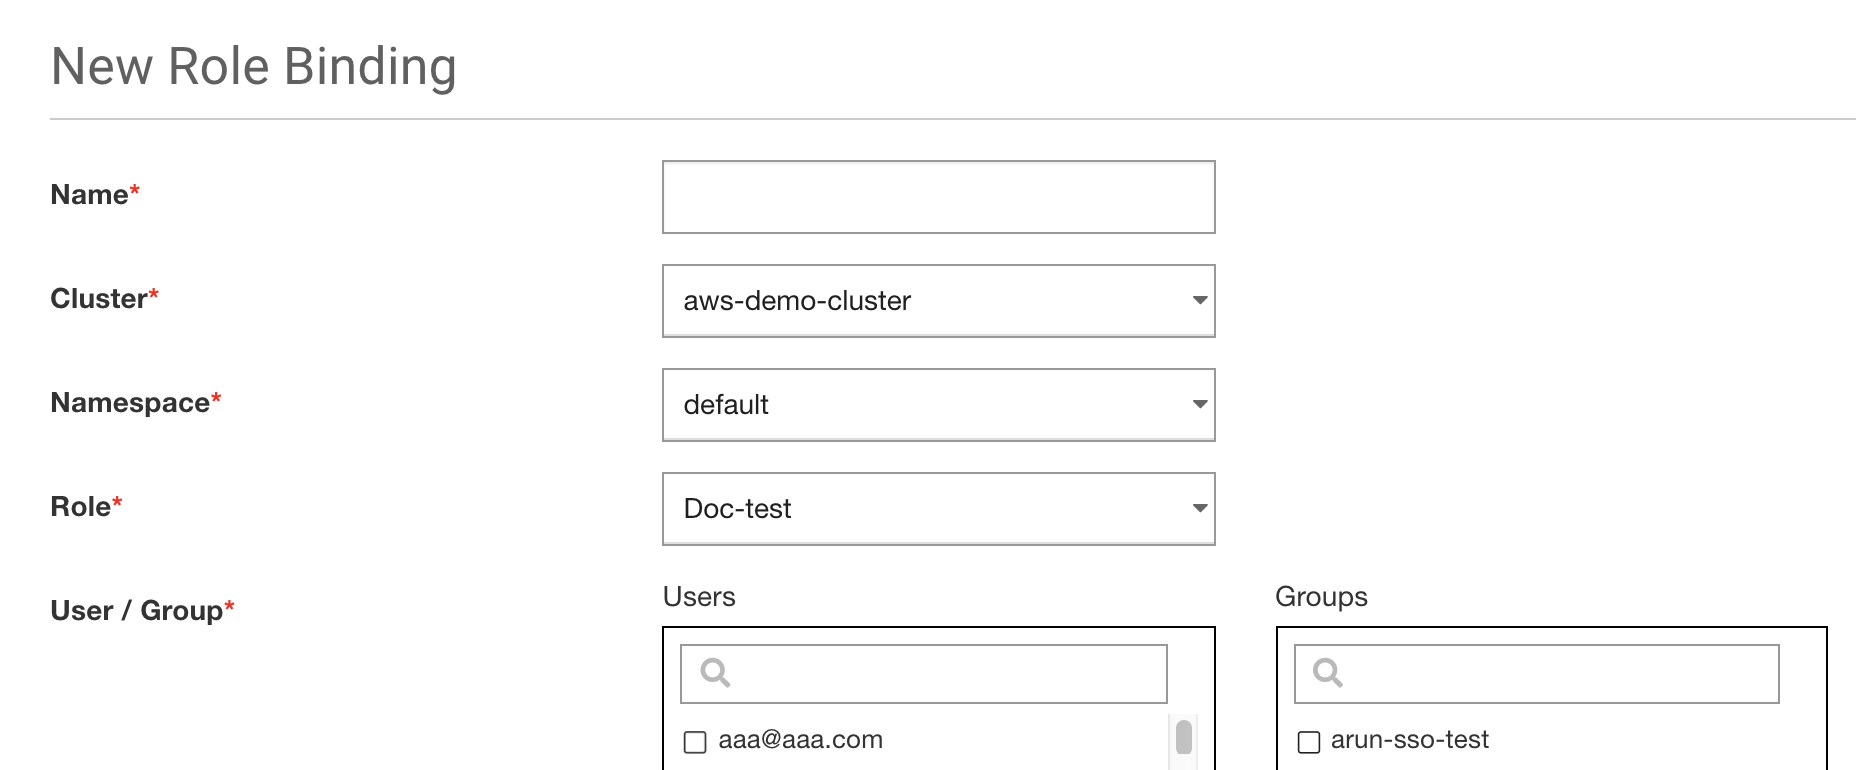Click the Role field label
The width and height of the screenshot is (1856, 770).
pos(80,507)
